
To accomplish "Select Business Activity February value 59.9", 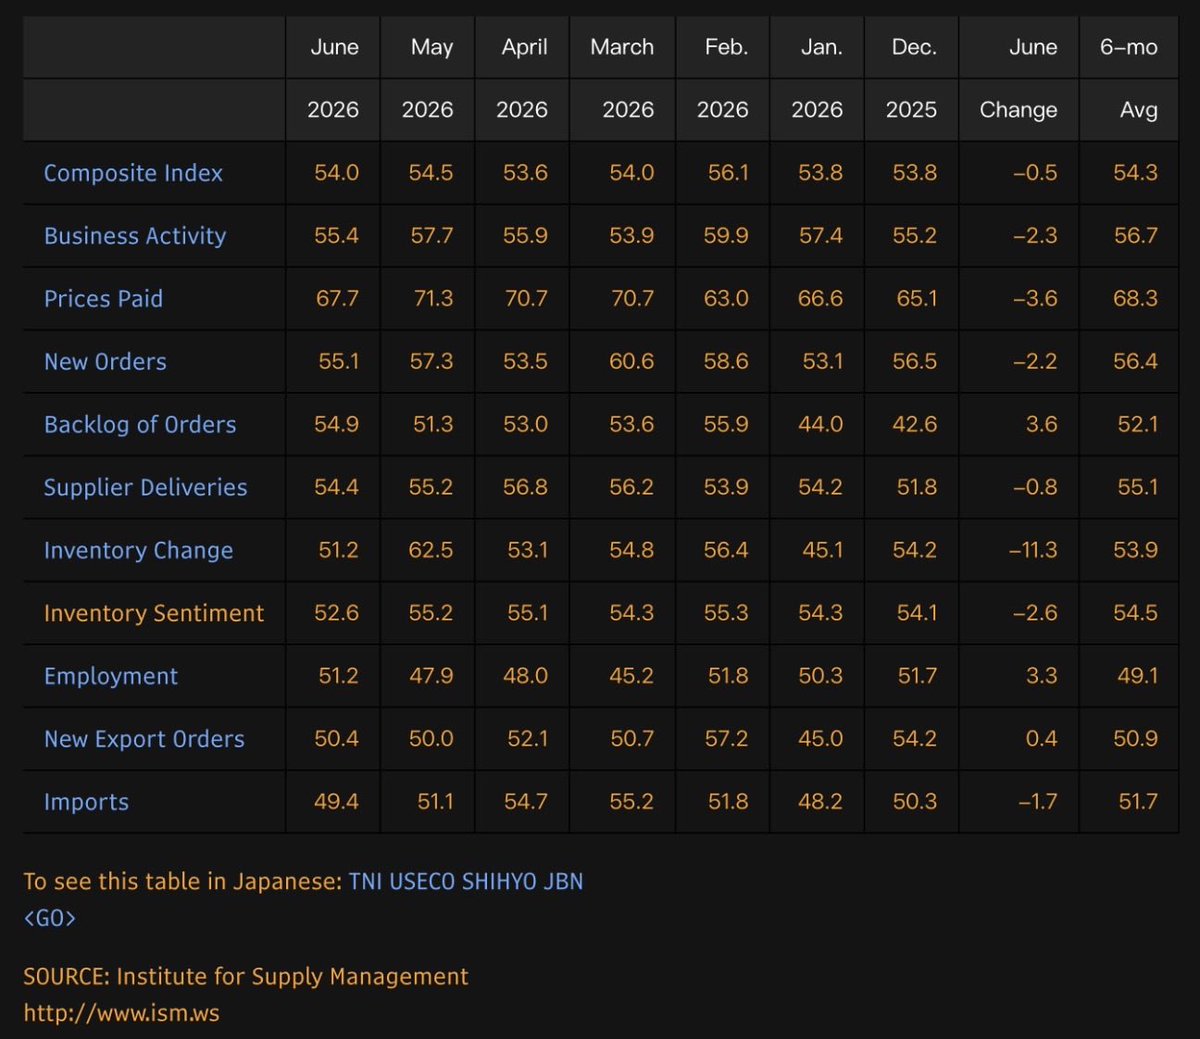I will point(726,236).
